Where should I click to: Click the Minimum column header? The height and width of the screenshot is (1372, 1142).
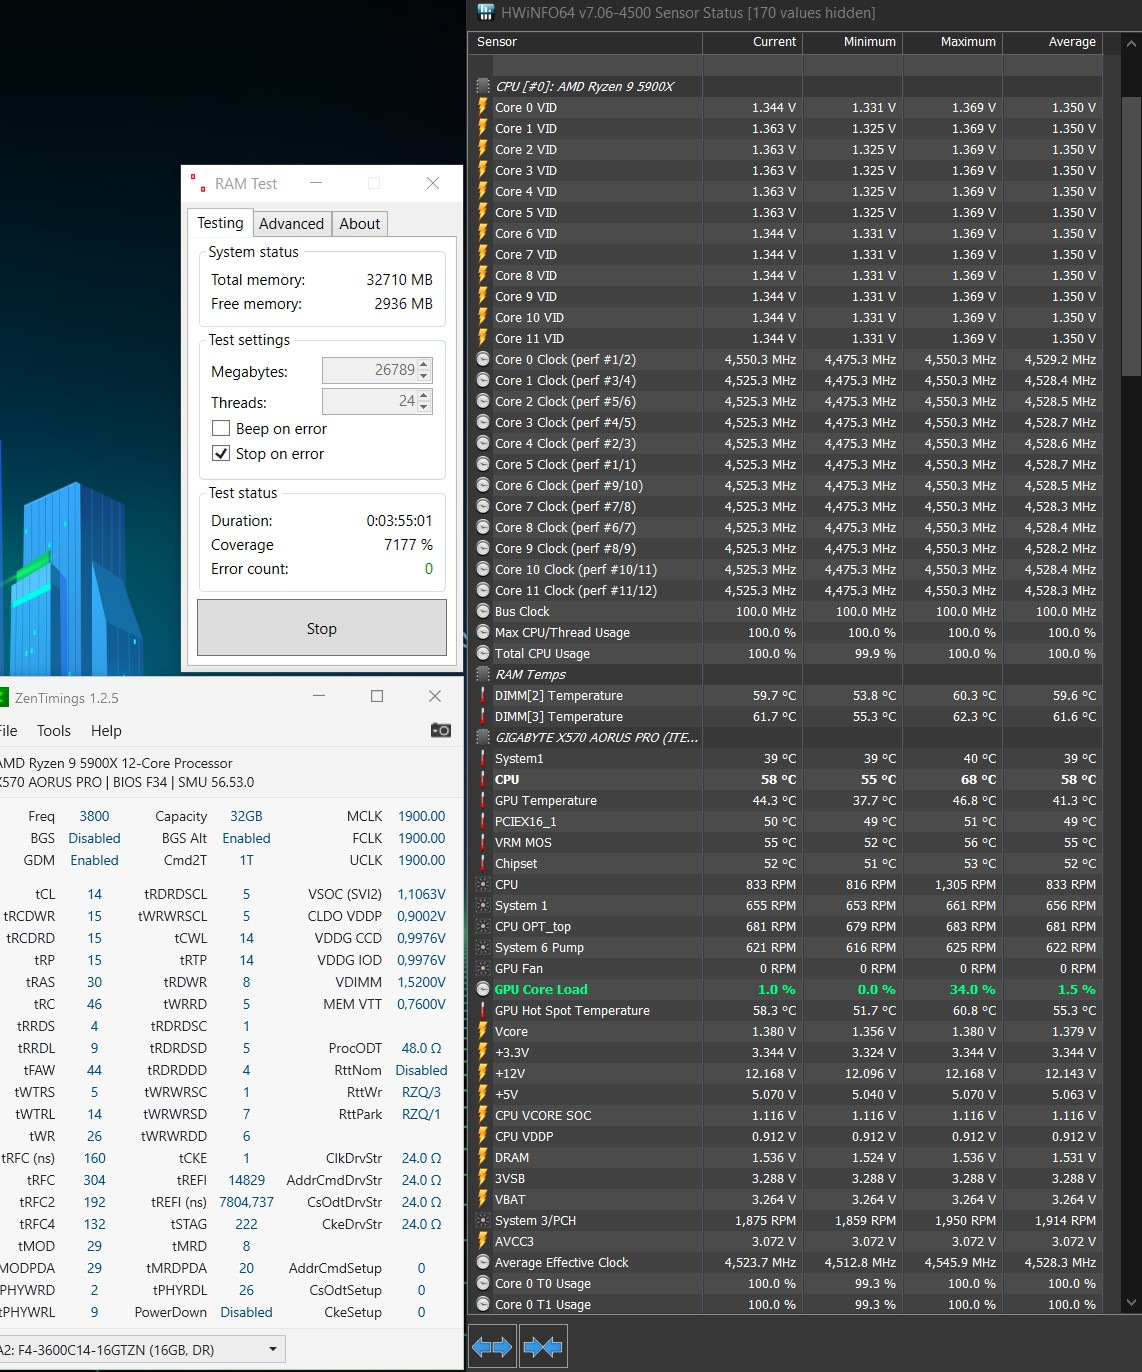(852, 42)
